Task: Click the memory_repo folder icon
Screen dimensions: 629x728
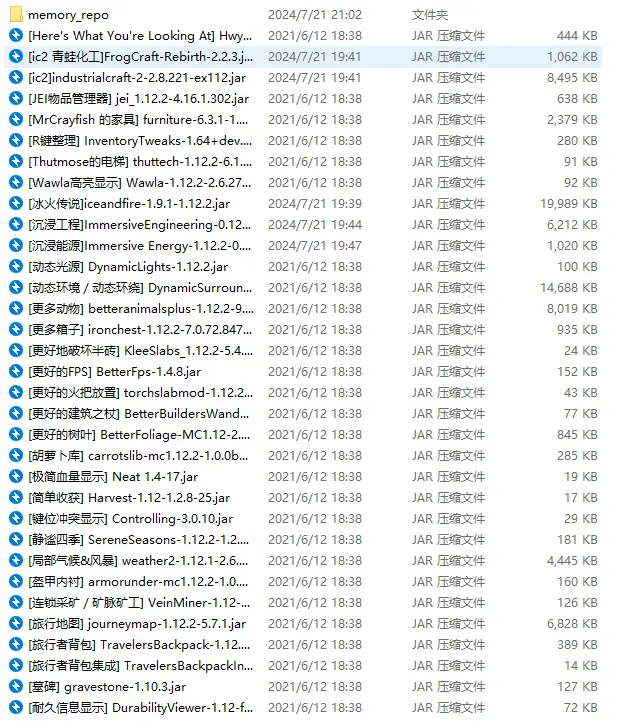Action: pos(15,15)
